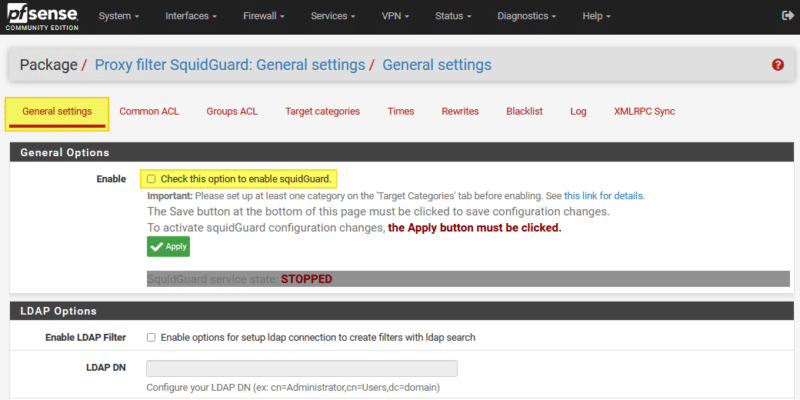The height and width of the screenshot is (400, 800).
Task: Click 'the Apply button must be clicked' text
Action: coord(474,228)
